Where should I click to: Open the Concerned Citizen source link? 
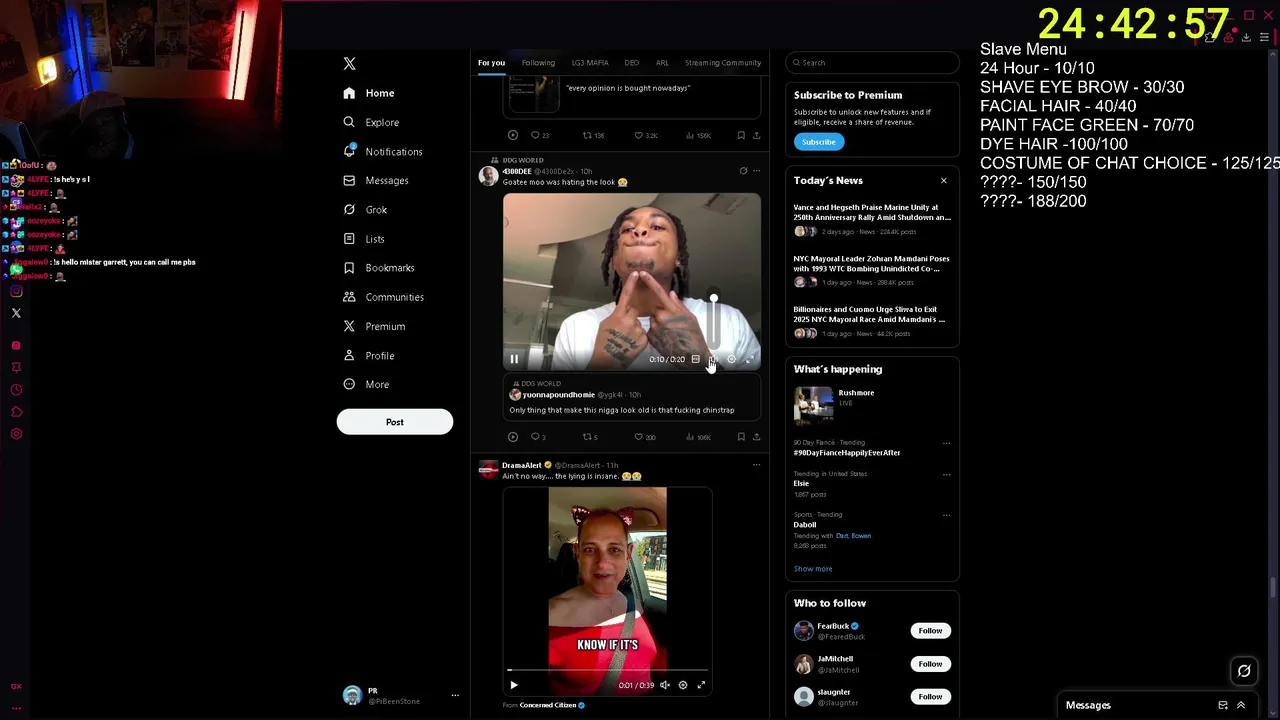coord(548,705)
